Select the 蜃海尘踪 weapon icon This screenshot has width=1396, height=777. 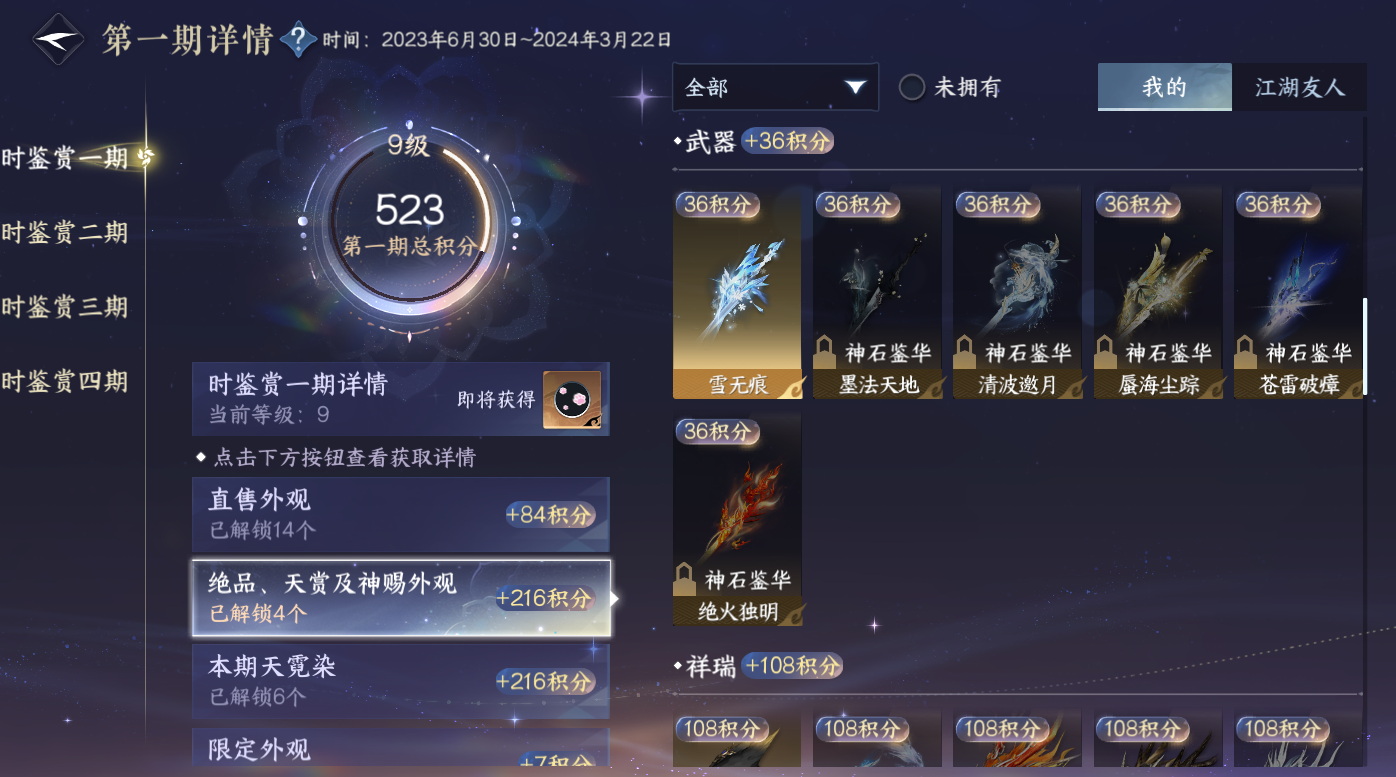coord(1158,292)
